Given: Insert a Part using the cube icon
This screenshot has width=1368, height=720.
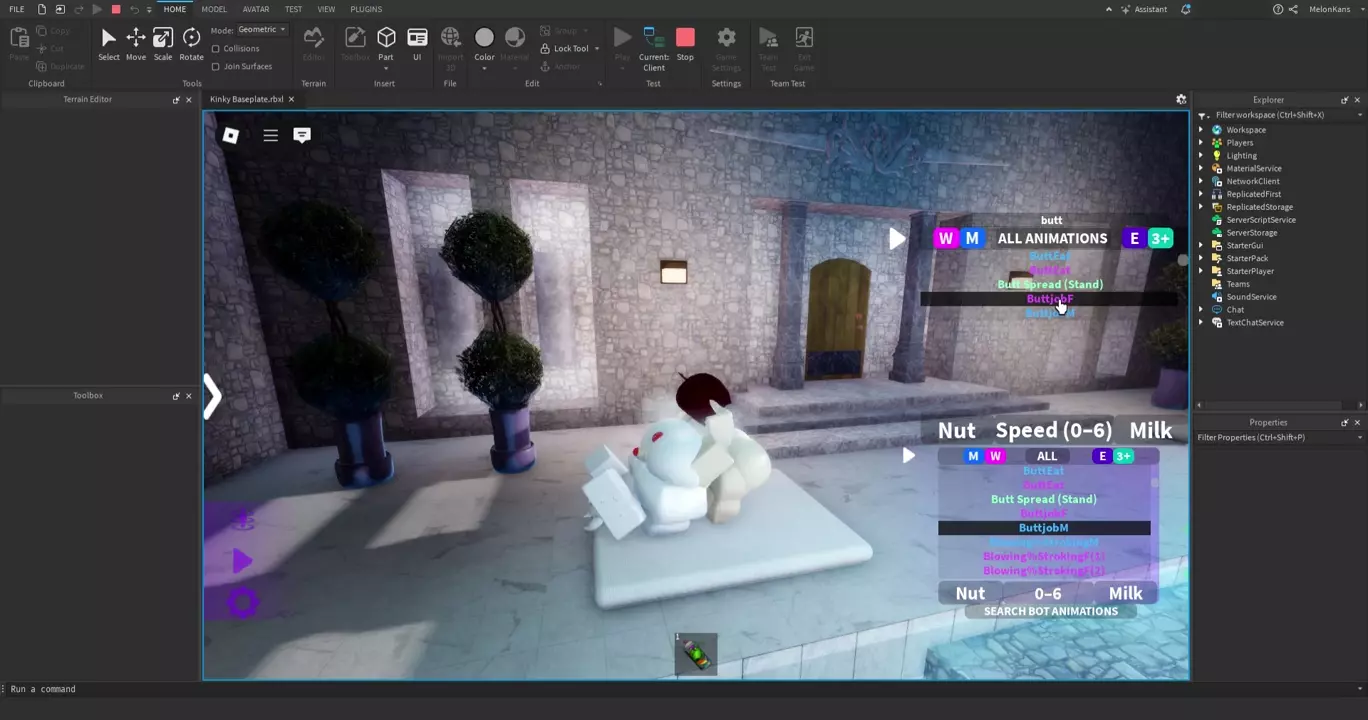Looking at the screenshot, I should click(386, 38).
